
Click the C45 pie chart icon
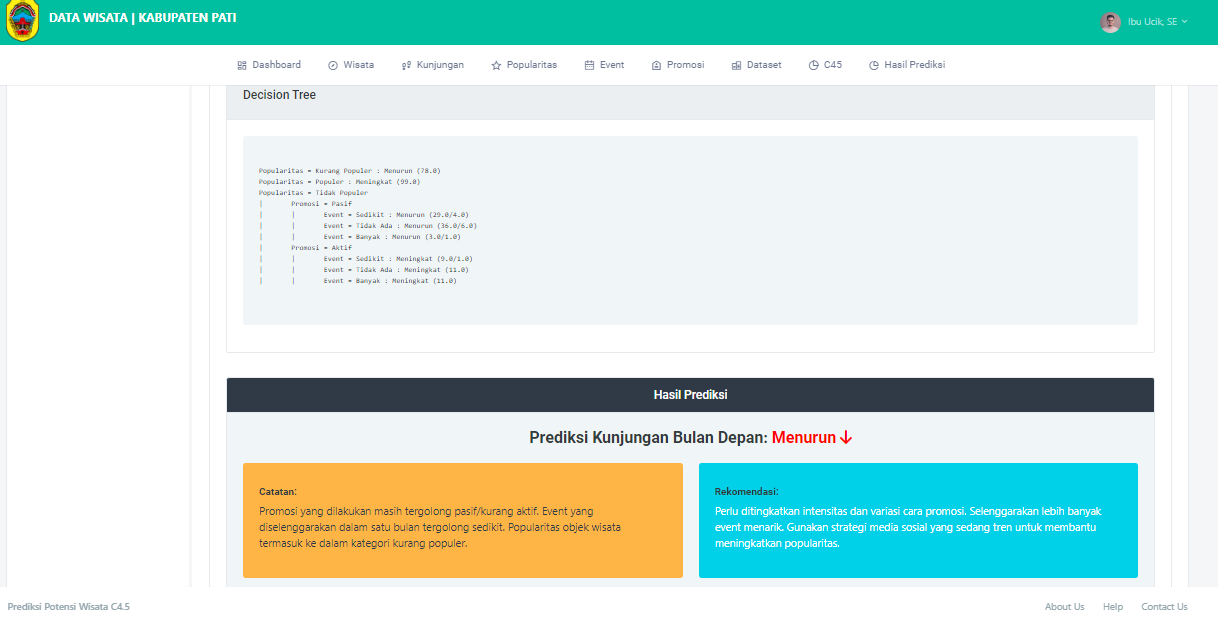point(814,65)
